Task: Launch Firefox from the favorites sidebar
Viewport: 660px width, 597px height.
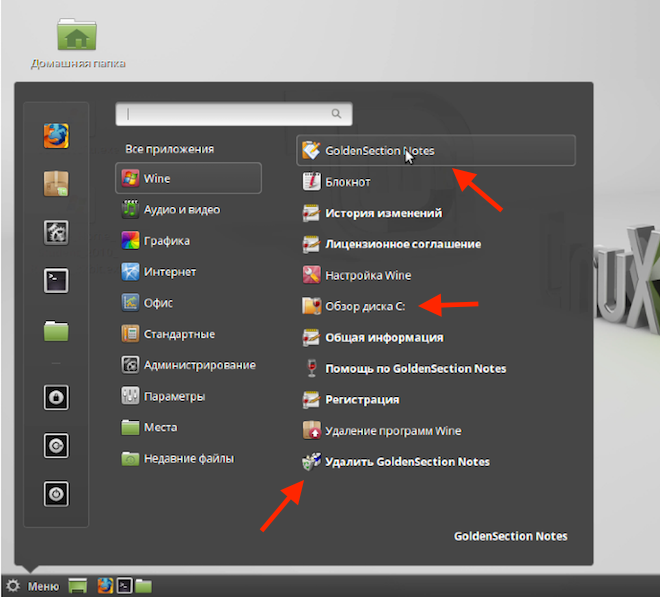Action: click(56, 136)
